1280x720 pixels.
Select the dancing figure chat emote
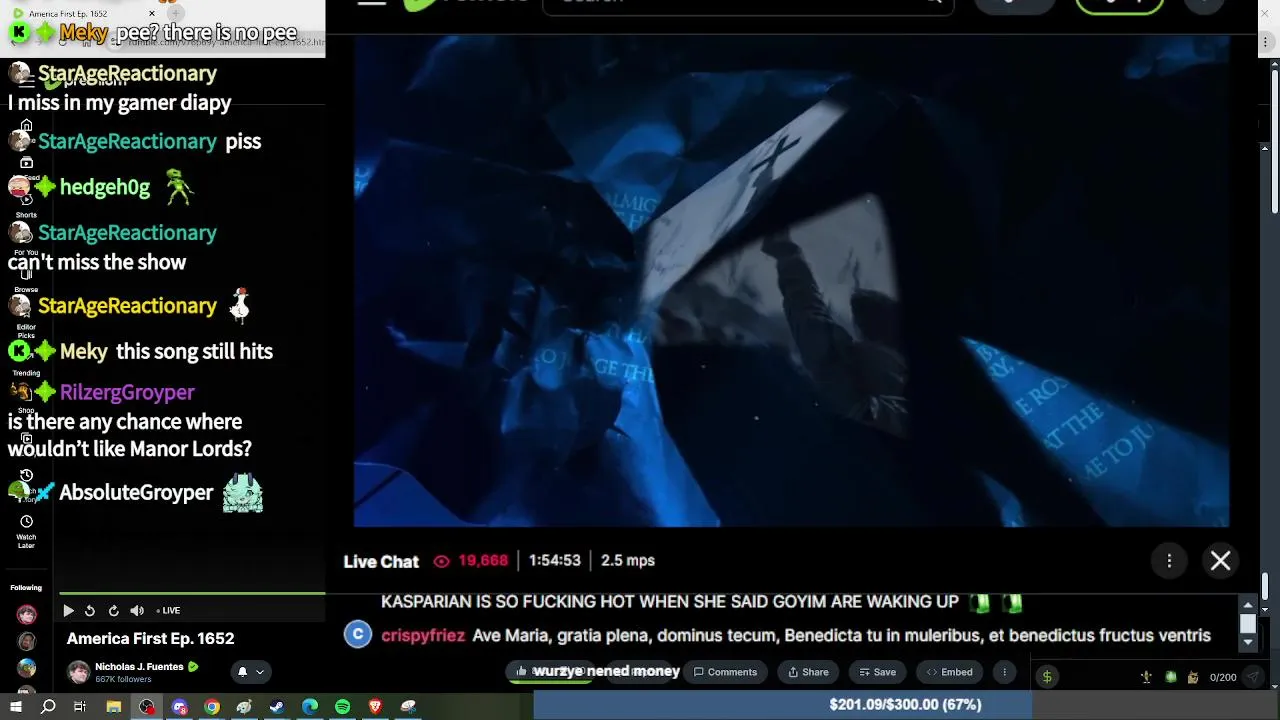[x=1147, y=677]
